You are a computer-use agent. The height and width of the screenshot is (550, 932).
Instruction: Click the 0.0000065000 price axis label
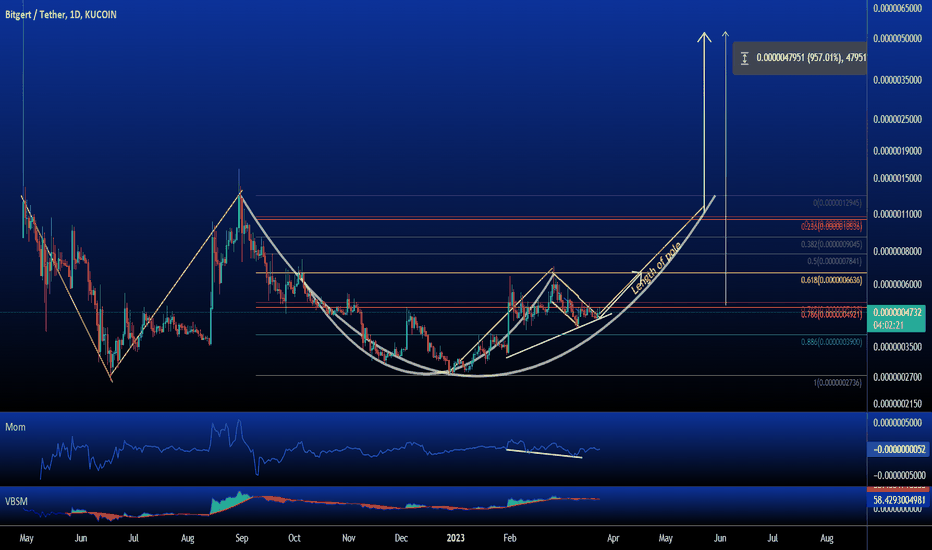pyautogui.click(x=898, y=8)
